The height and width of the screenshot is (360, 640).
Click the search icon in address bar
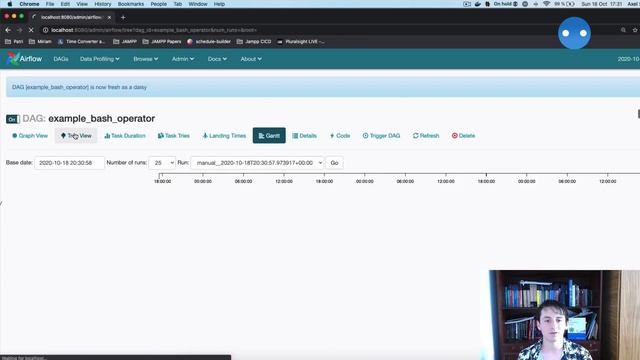(x=623, y=30)
